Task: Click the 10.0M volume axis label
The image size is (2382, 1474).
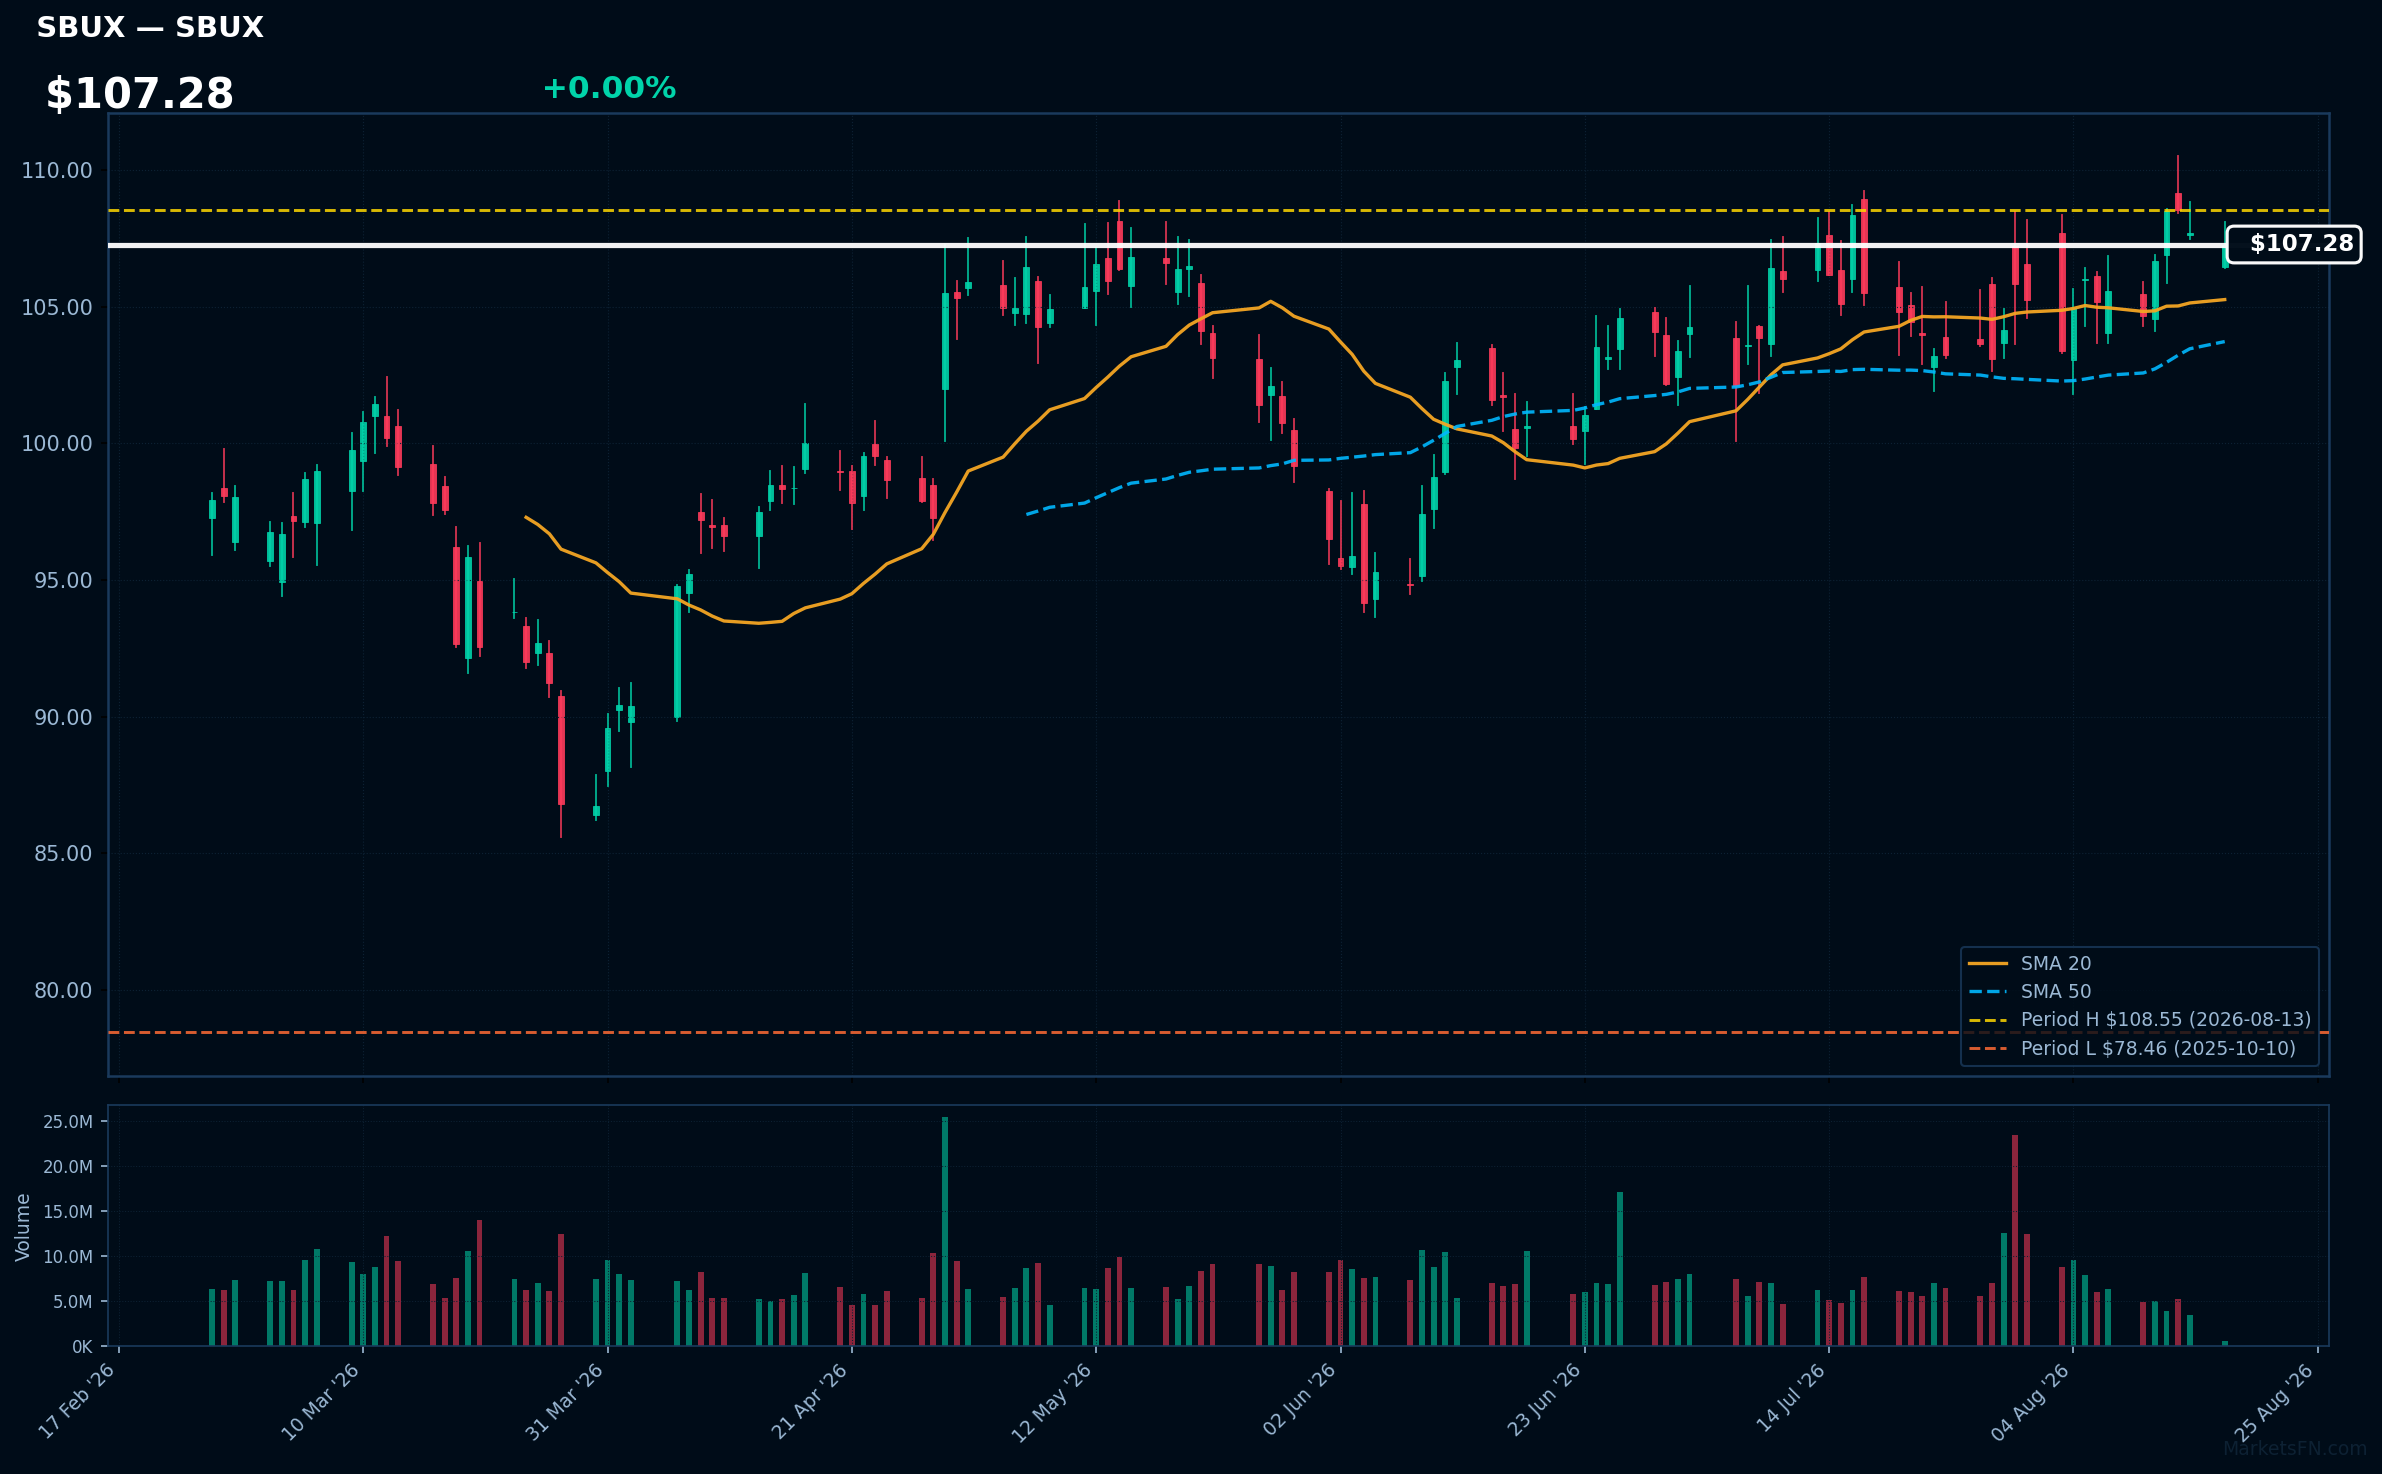Action: point(68,1257)
